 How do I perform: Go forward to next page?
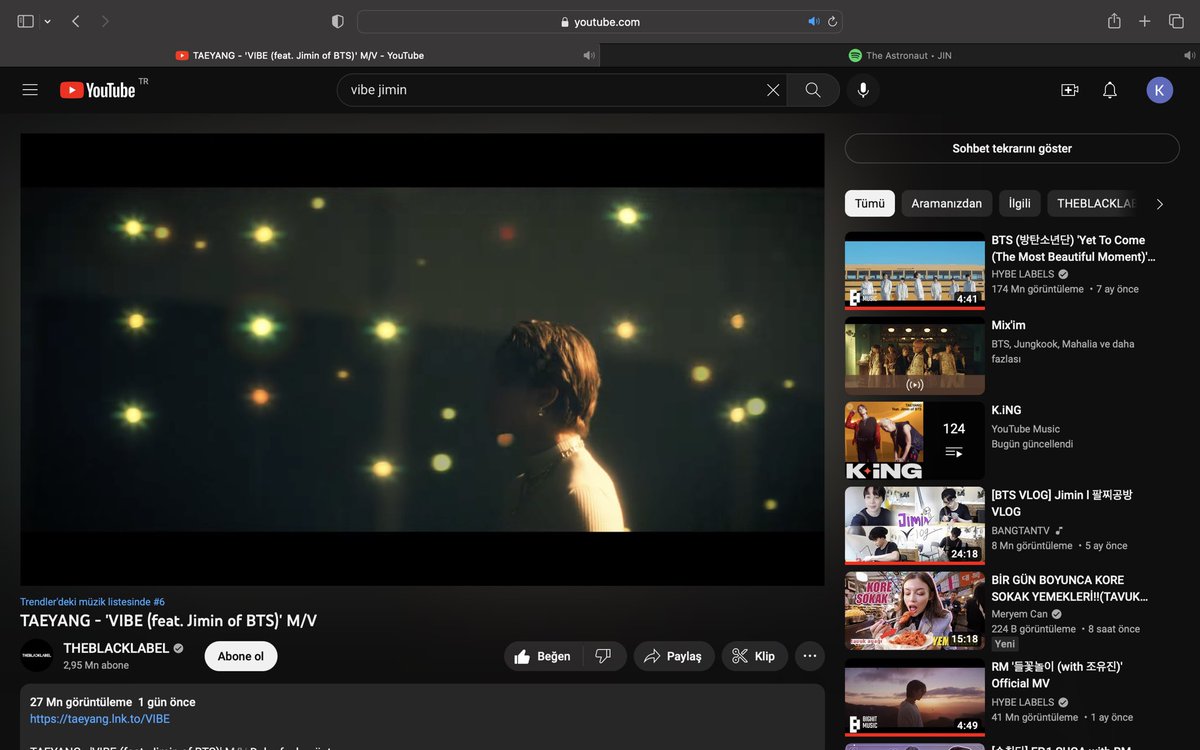coord(105,21)
